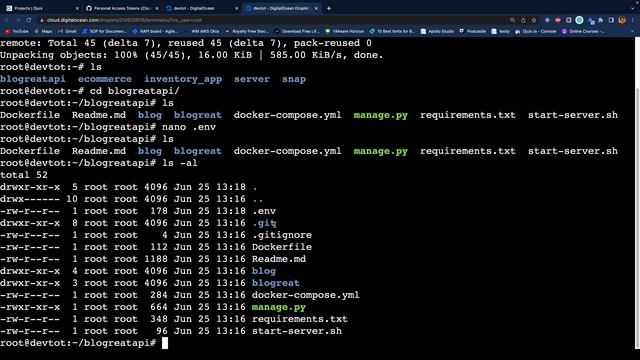Open a new browser tab

[x=329, y=8]
